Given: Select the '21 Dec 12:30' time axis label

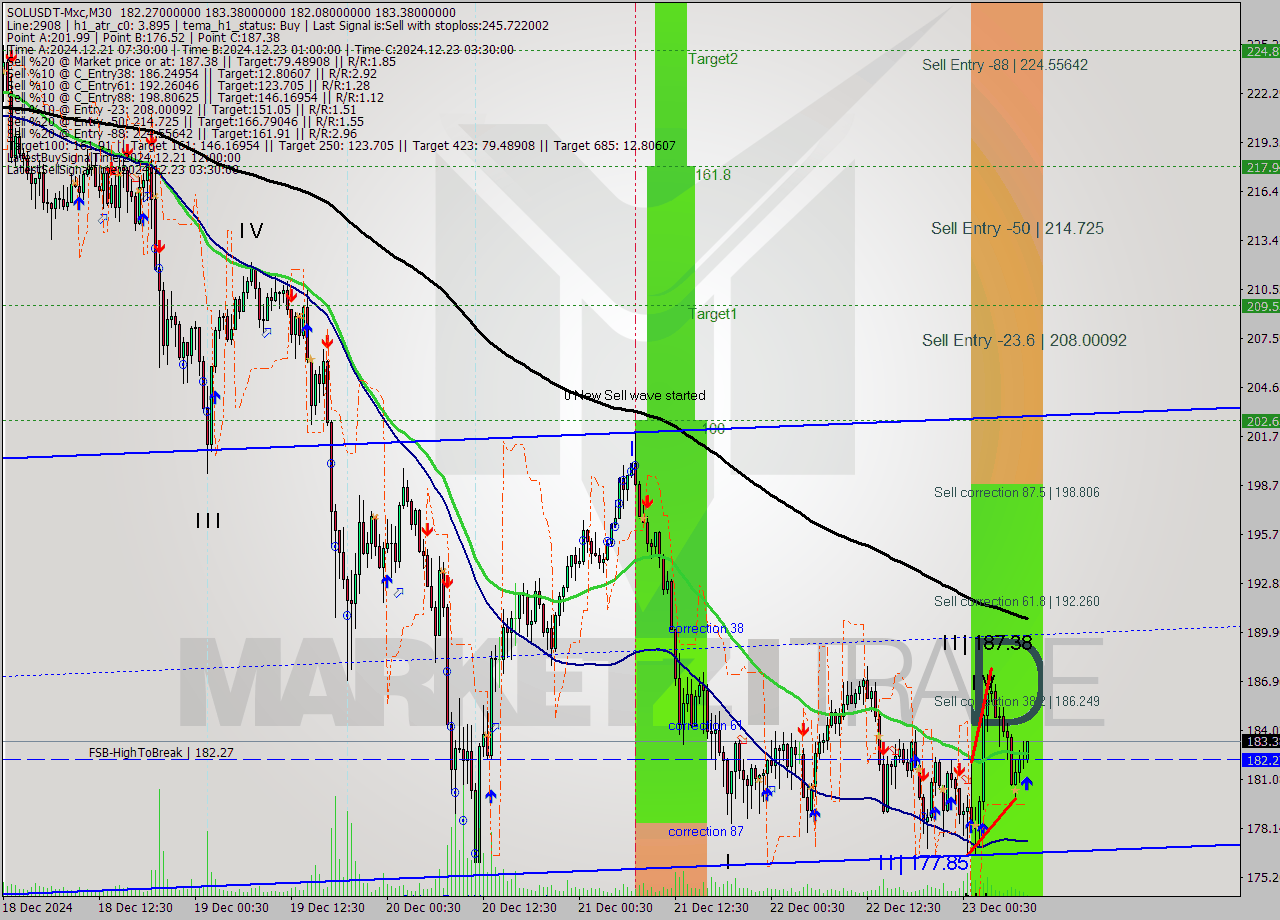Looking at the screenshot, I should [x=711, y=908].
